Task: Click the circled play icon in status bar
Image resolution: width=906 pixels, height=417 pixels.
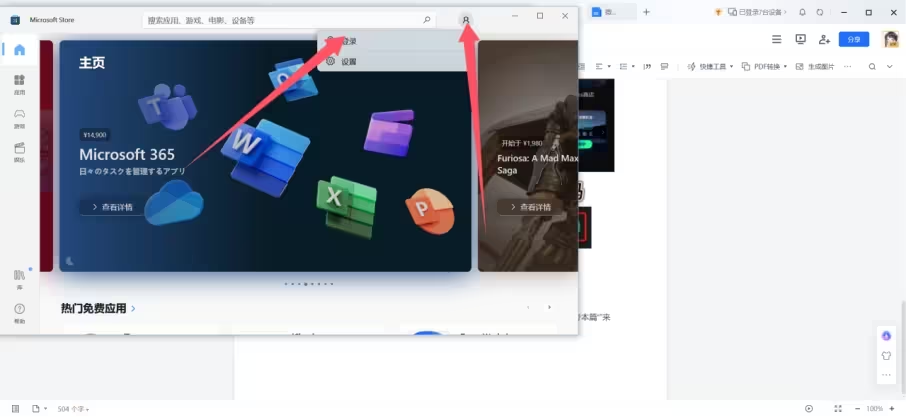Action: click(809, 409)
